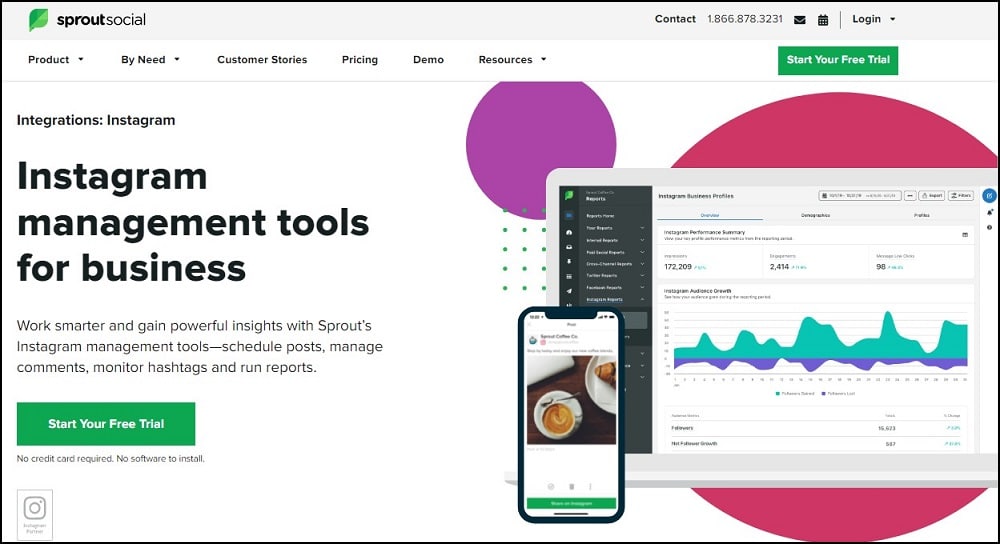Click the ellipsis more options button beside Export
The height and width of the screenshot is (544, 1000).
(x=910, y=196)
